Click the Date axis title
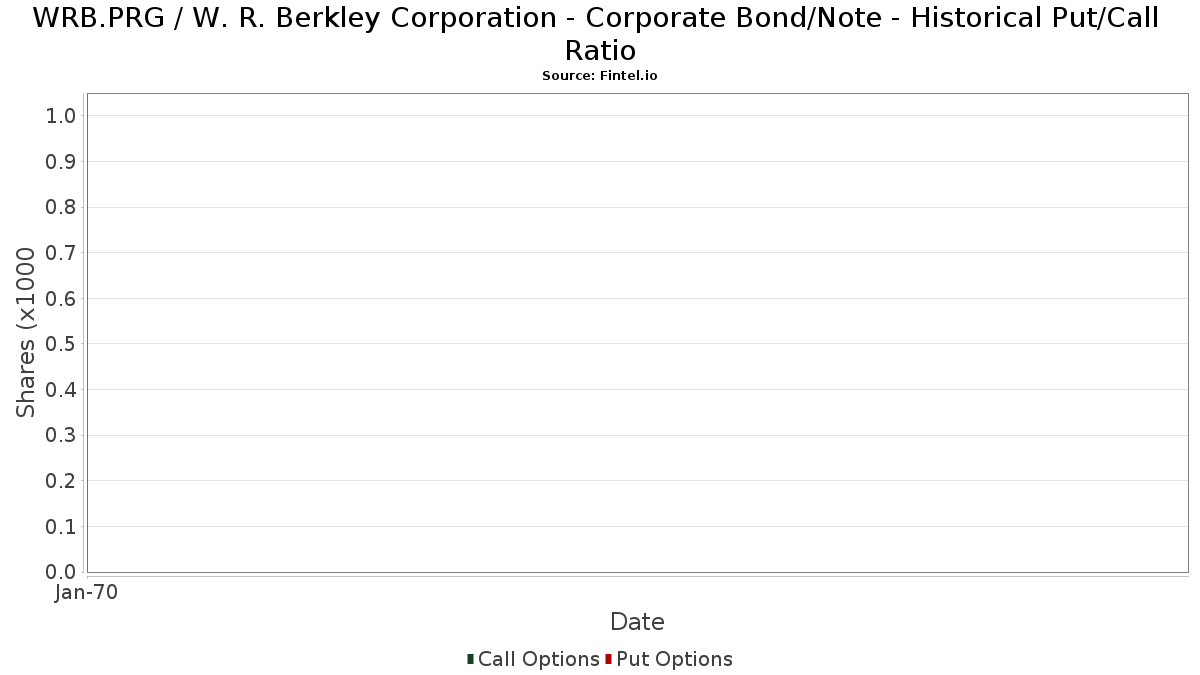The image size is (1200, 675). point(637,622)
